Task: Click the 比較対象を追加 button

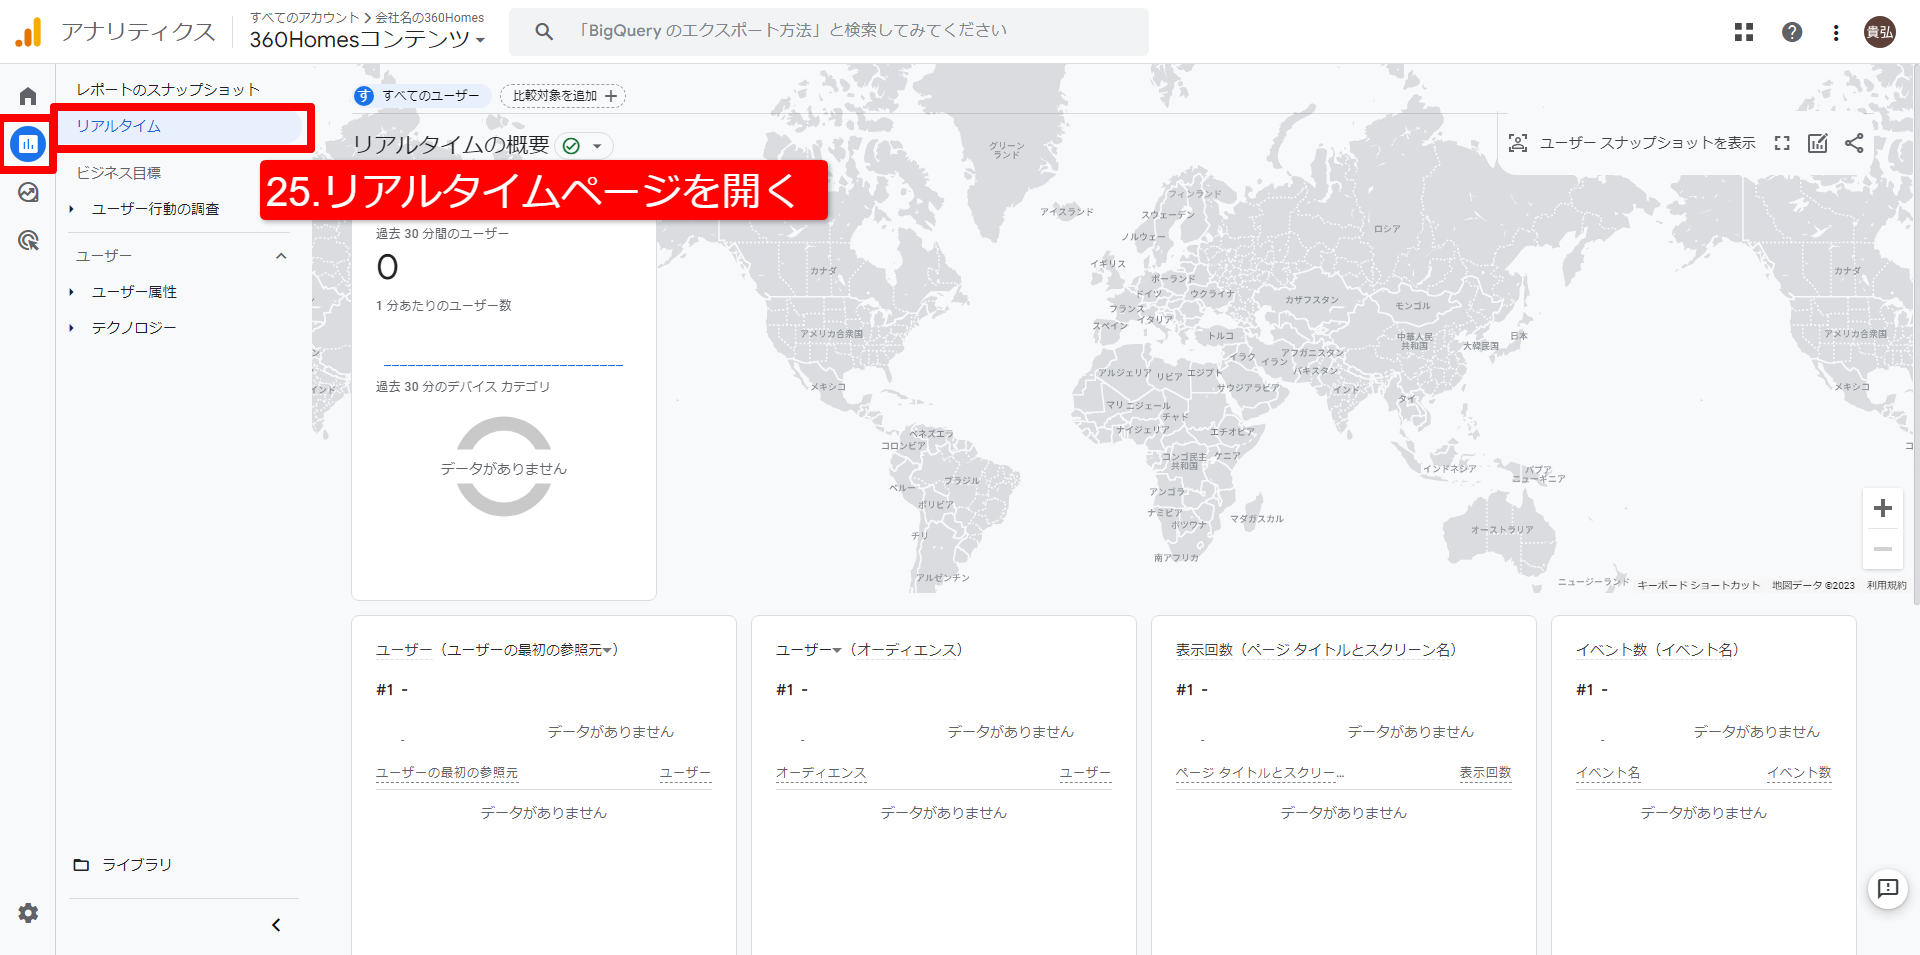Action: click(x=563, y=96)
